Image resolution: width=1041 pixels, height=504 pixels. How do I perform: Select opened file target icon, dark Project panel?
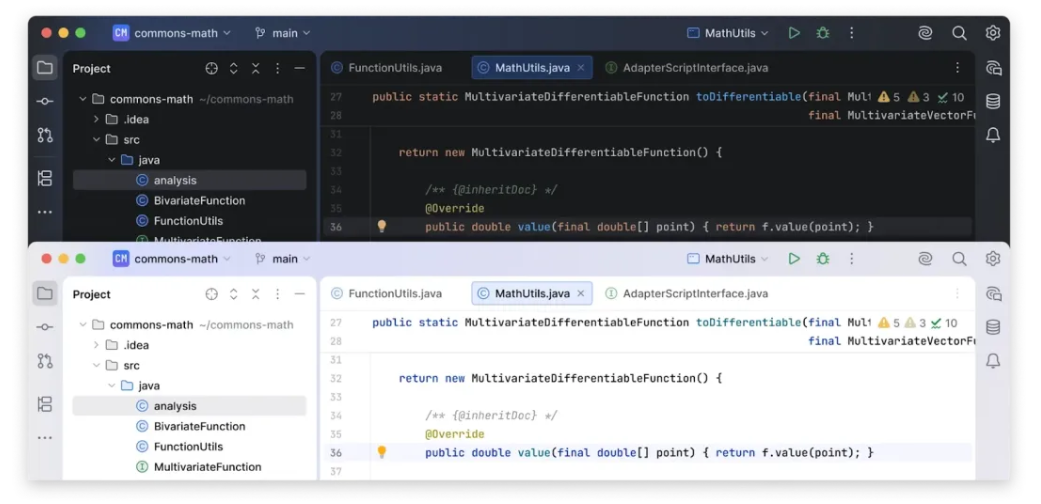211,68
